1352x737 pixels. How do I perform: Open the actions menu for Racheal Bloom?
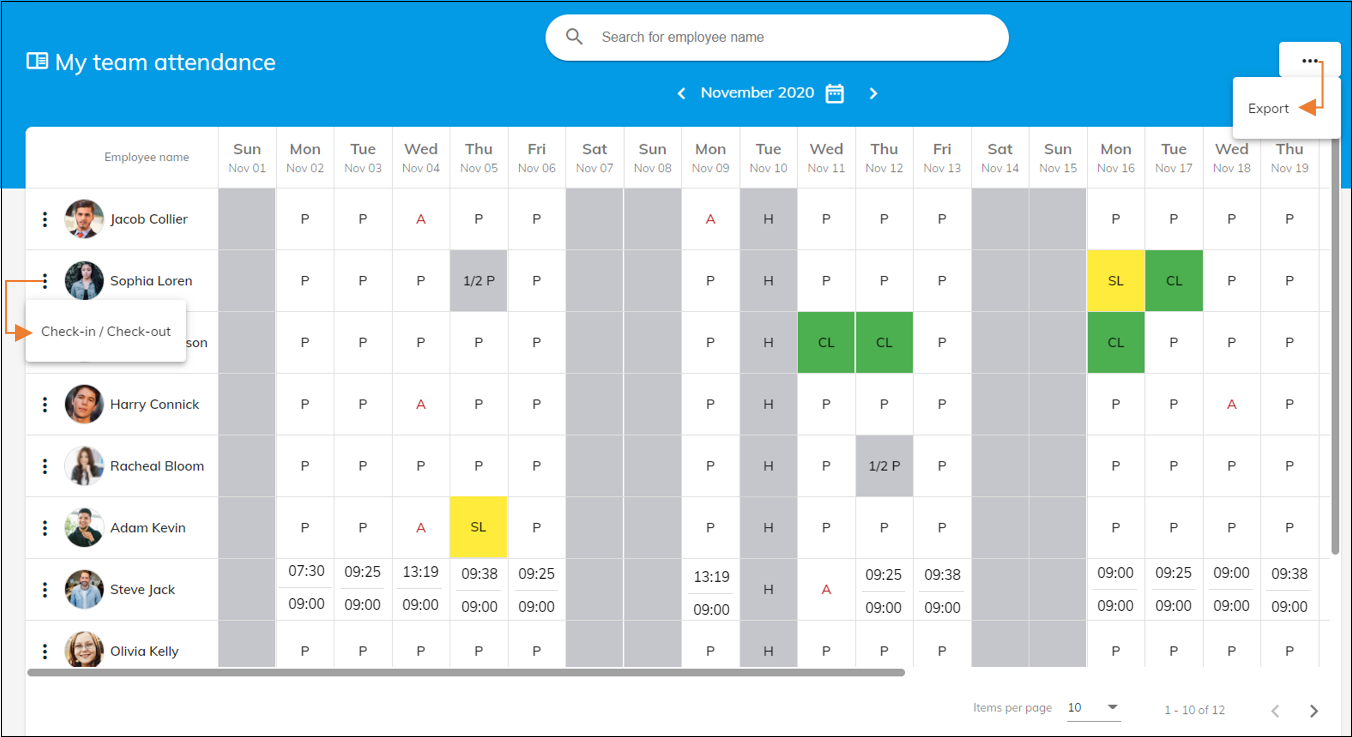click(44, 466)
